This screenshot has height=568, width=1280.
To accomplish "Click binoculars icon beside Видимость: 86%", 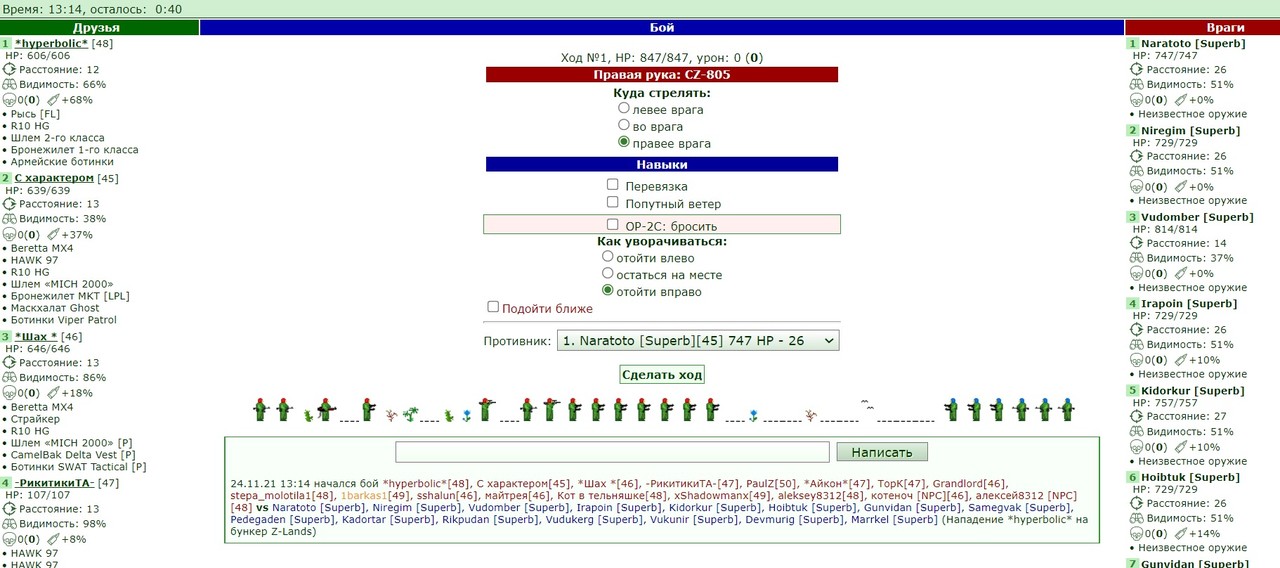I will point(10,378).
